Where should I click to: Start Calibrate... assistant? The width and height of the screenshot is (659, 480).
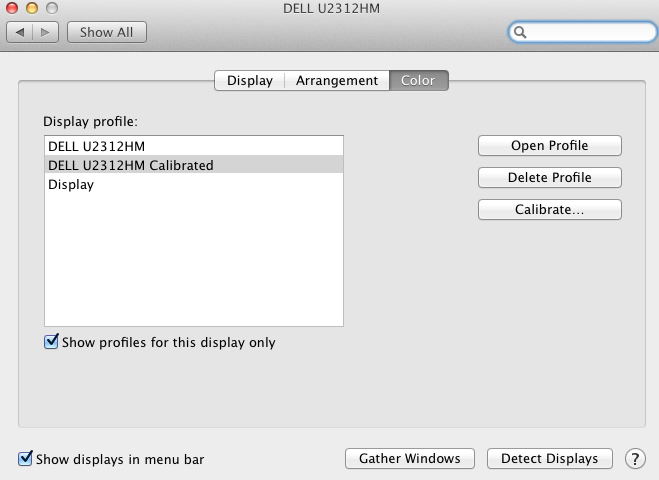point(550,209)
